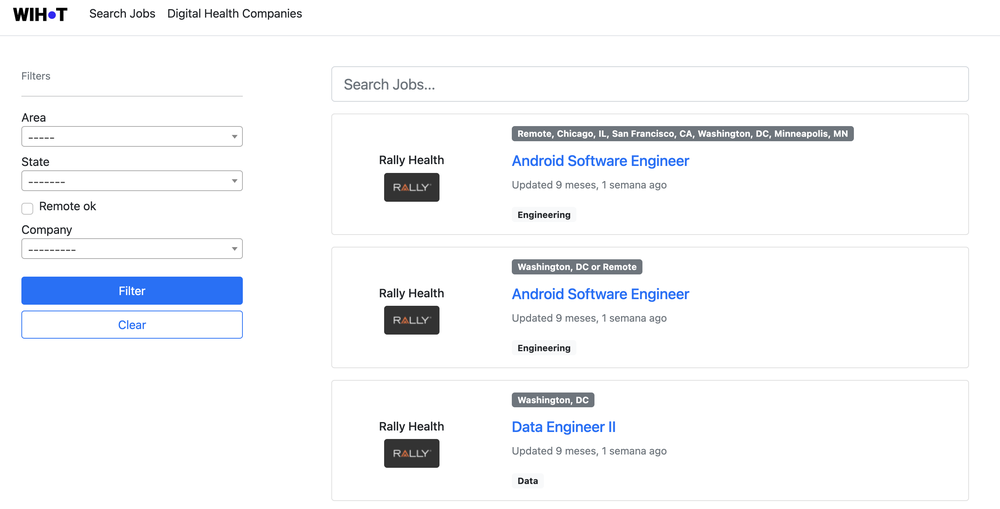Click Rally logo in first job card
This screenshot has width=1000, height=509.
pyautogui.click(x=411, y=187)
